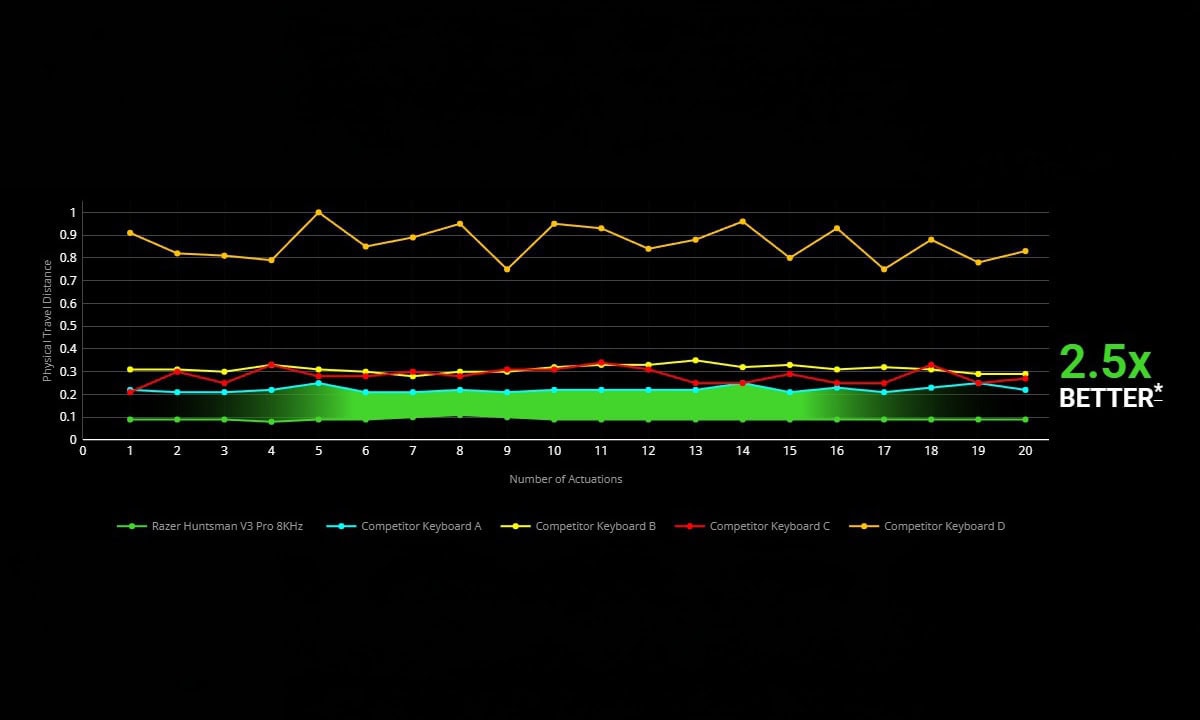1200x720 pixels.
Task: Click Keyboard A cyan point at actuation 5
Action: click(x=318, y=383)
